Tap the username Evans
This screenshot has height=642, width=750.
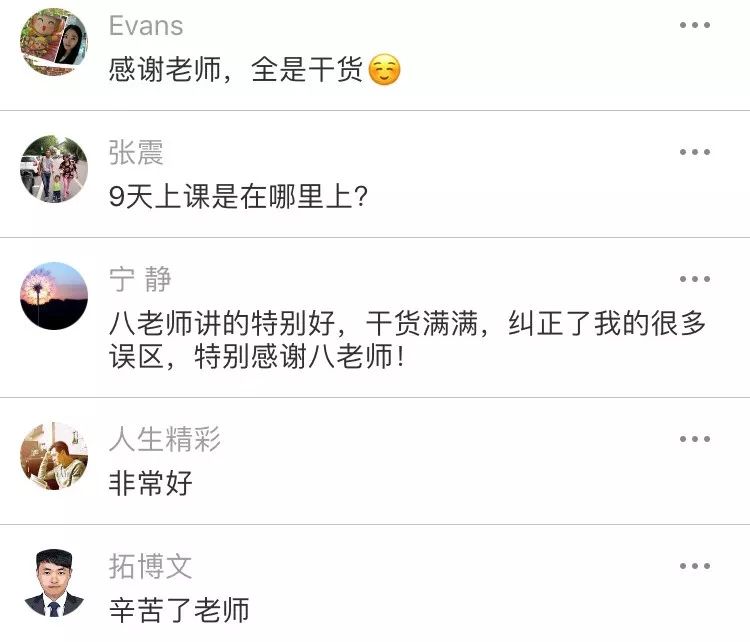[x=146, y=26]
